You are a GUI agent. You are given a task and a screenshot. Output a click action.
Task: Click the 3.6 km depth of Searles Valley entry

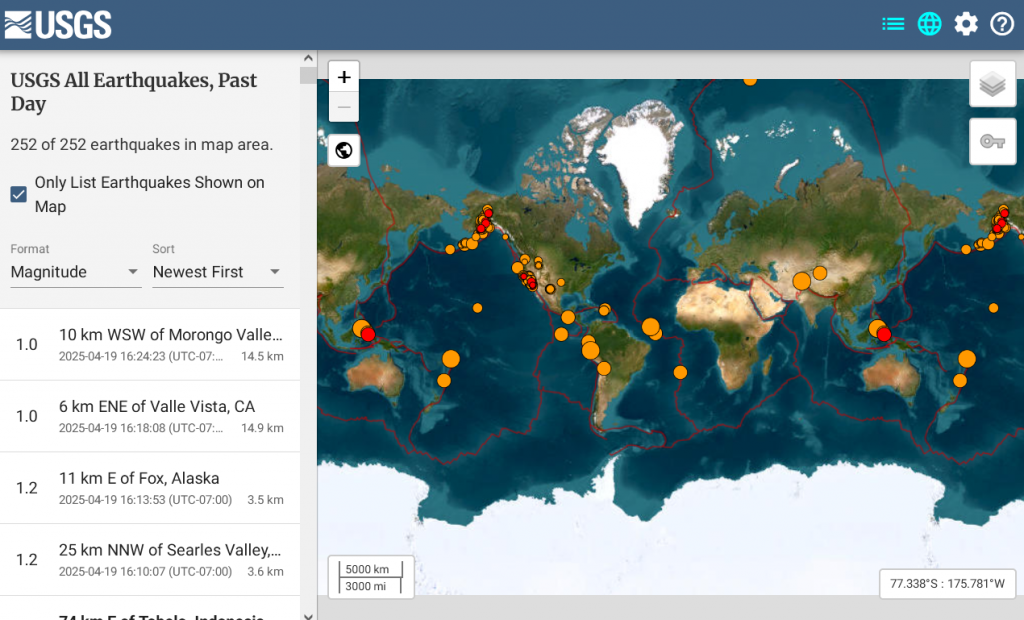(x=265, y=572)
